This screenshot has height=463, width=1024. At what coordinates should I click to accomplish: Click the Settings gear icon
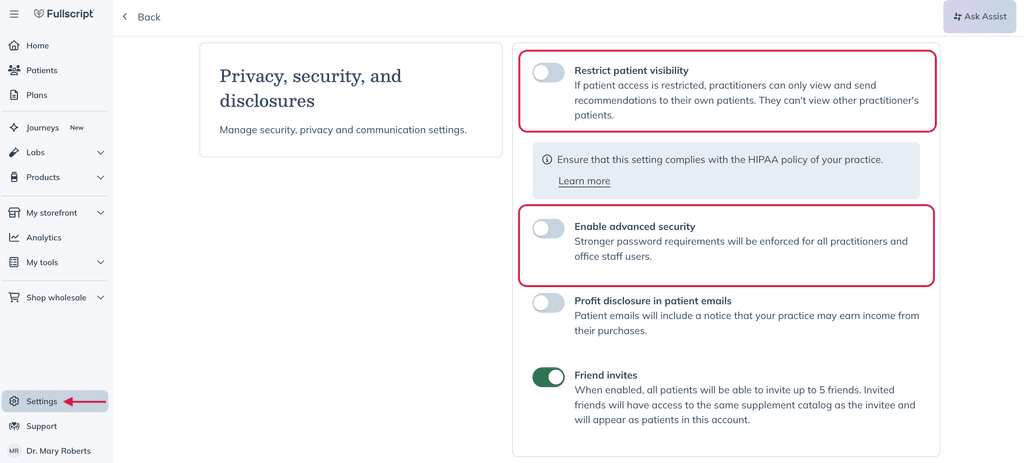coord(14,402)
